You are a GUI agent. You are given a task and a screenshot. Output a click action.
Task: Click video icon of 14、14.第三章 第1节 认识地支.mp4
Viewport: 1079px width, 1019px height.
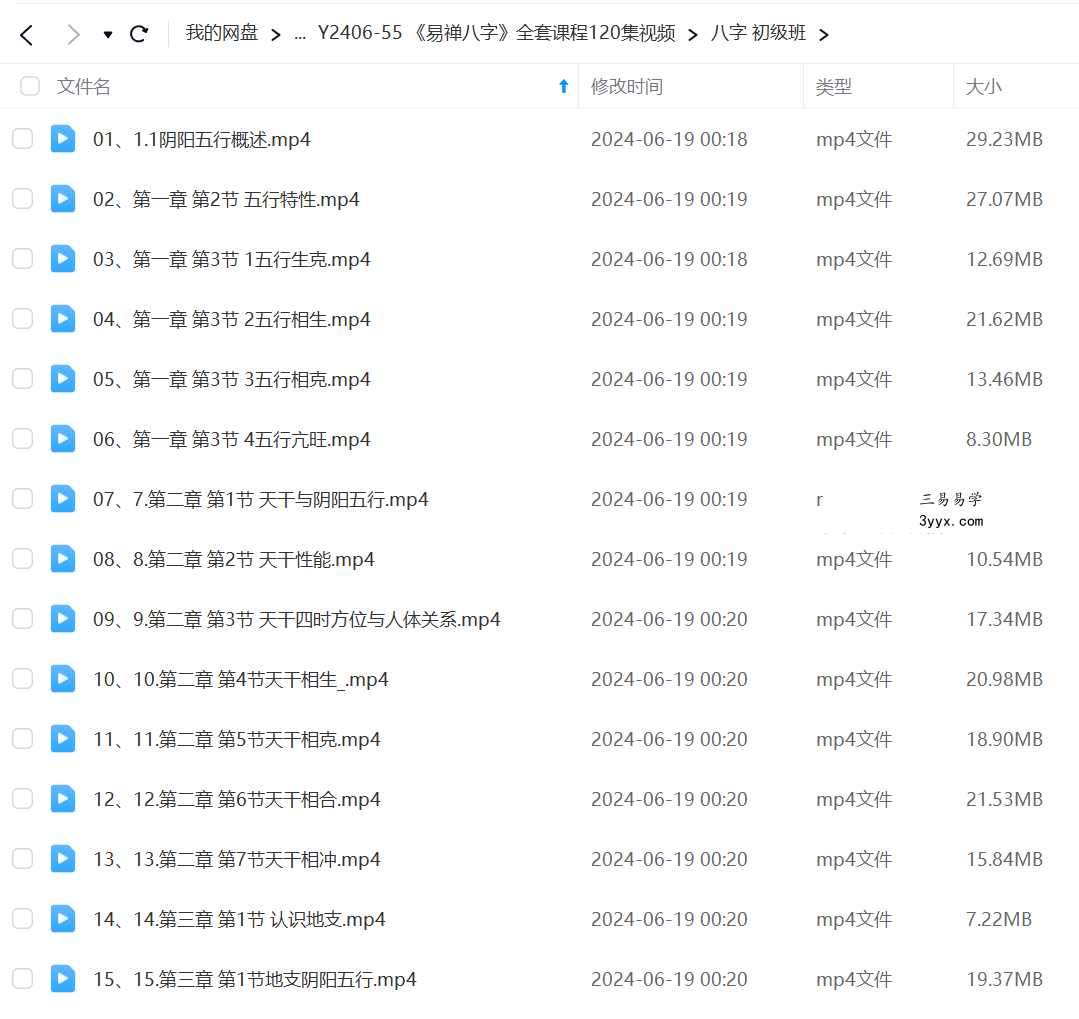pyautogui.click(x=63, y=919)
